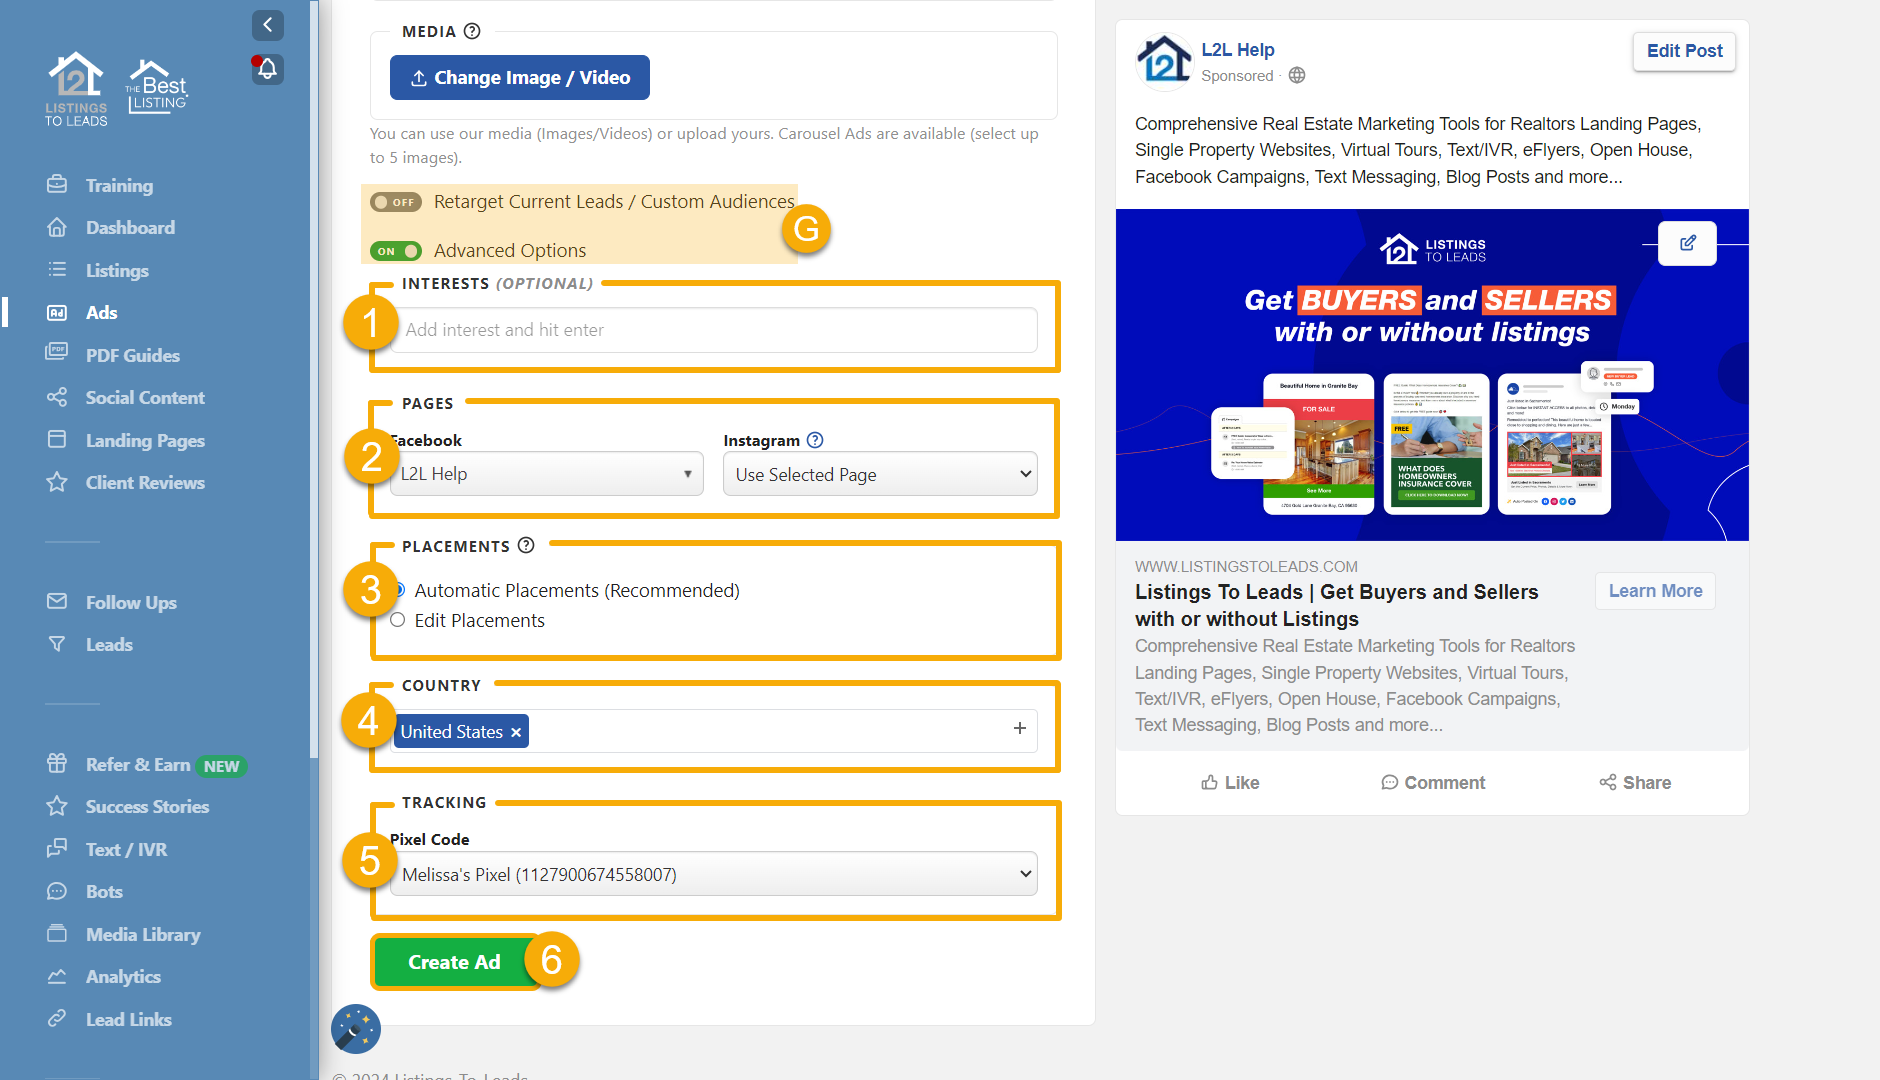
Task: Open the Placements help tooltip
Action: (x=527, y=545)
